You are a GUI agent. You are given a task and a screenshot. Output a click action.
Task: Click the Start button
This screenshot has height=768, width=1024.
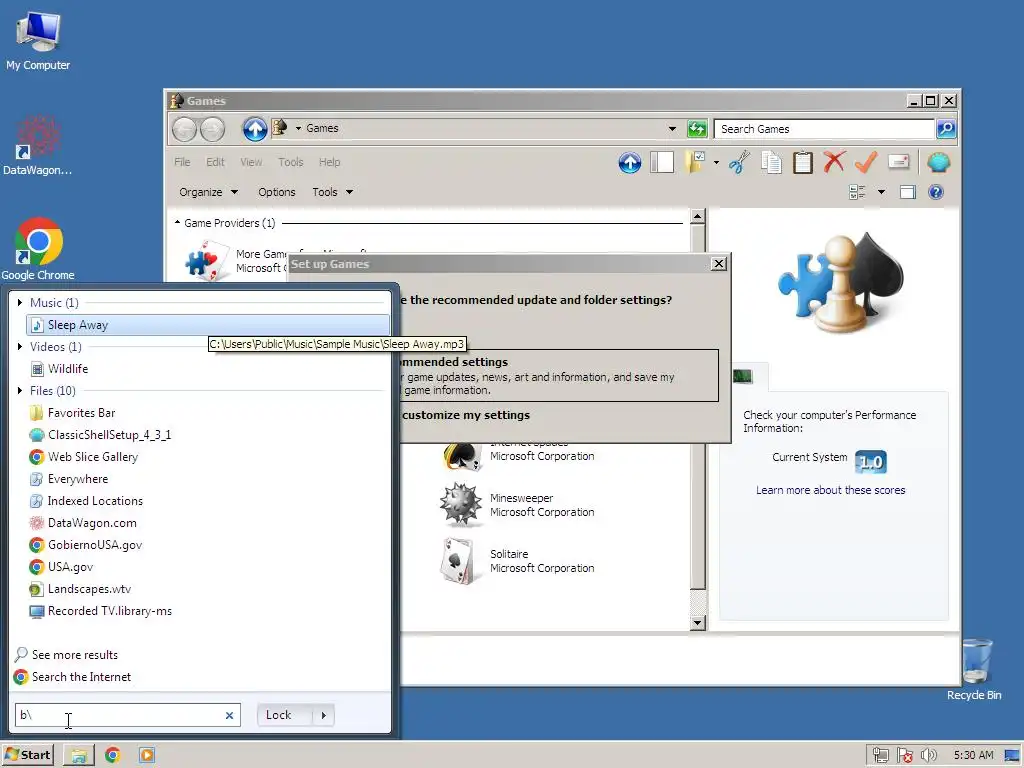point(27,755)
